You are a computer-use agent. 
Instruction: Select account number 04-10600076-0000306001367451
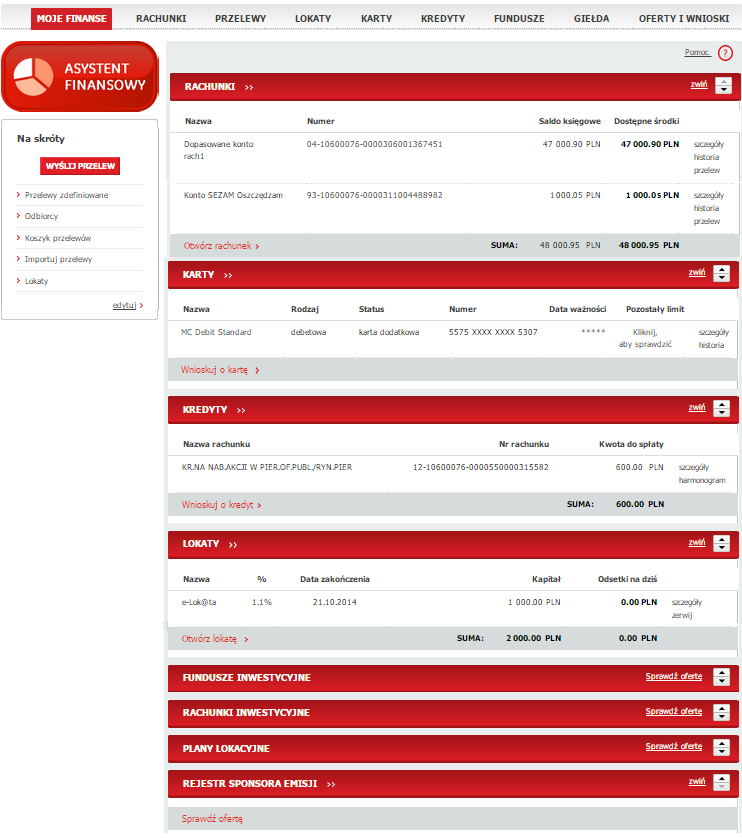[x=374, y=144]
